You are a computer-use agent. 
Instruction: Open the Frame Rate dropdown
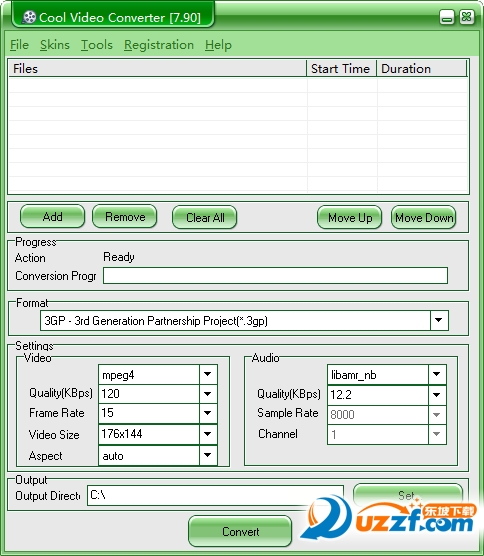click(x=208, y=413)
